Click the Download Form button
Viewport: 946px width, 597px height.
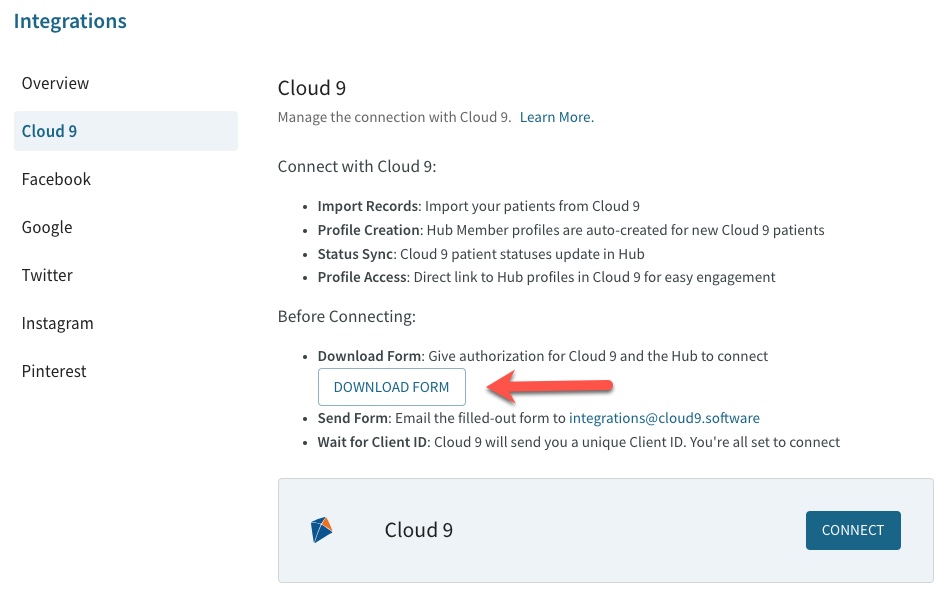point(392,387)
